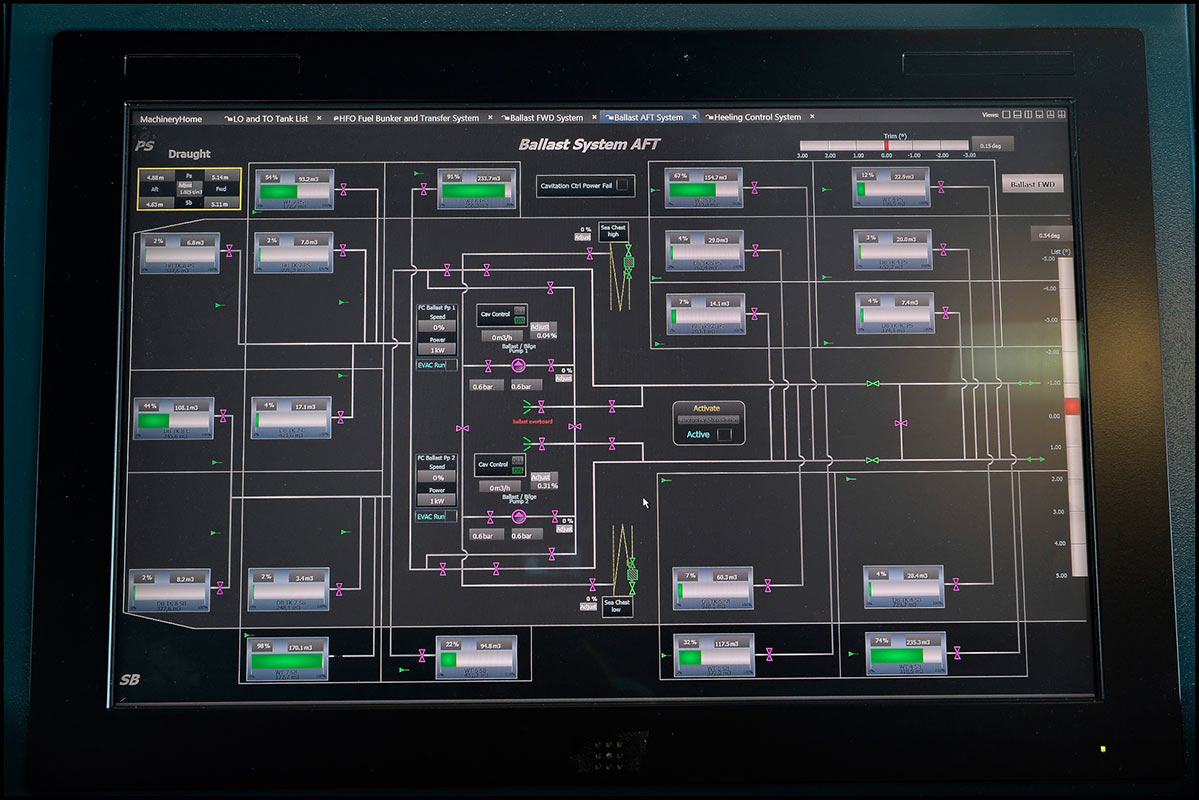1199x800 pixels.
Task: Click the green valve on lower crossover line
Action: pyautogui.click(x=872, y=460)
